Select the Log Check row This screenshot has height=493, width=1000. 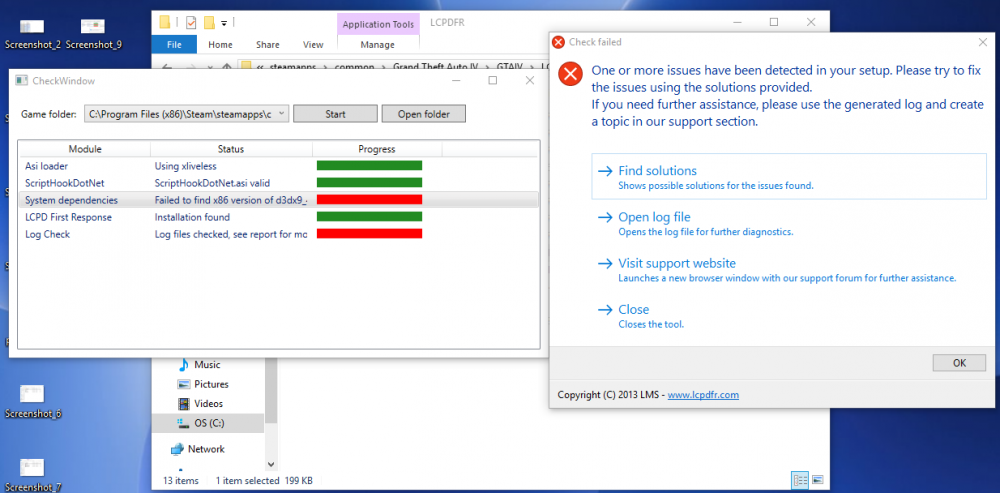tap(279, 234)
